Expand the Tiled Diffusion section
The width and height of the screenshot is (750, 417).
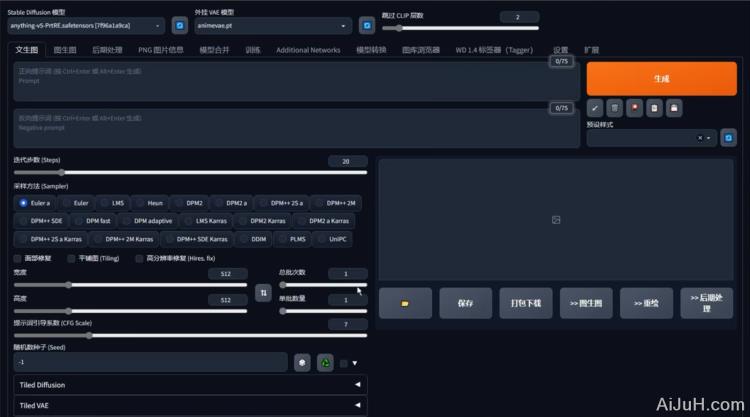[190, 384]
